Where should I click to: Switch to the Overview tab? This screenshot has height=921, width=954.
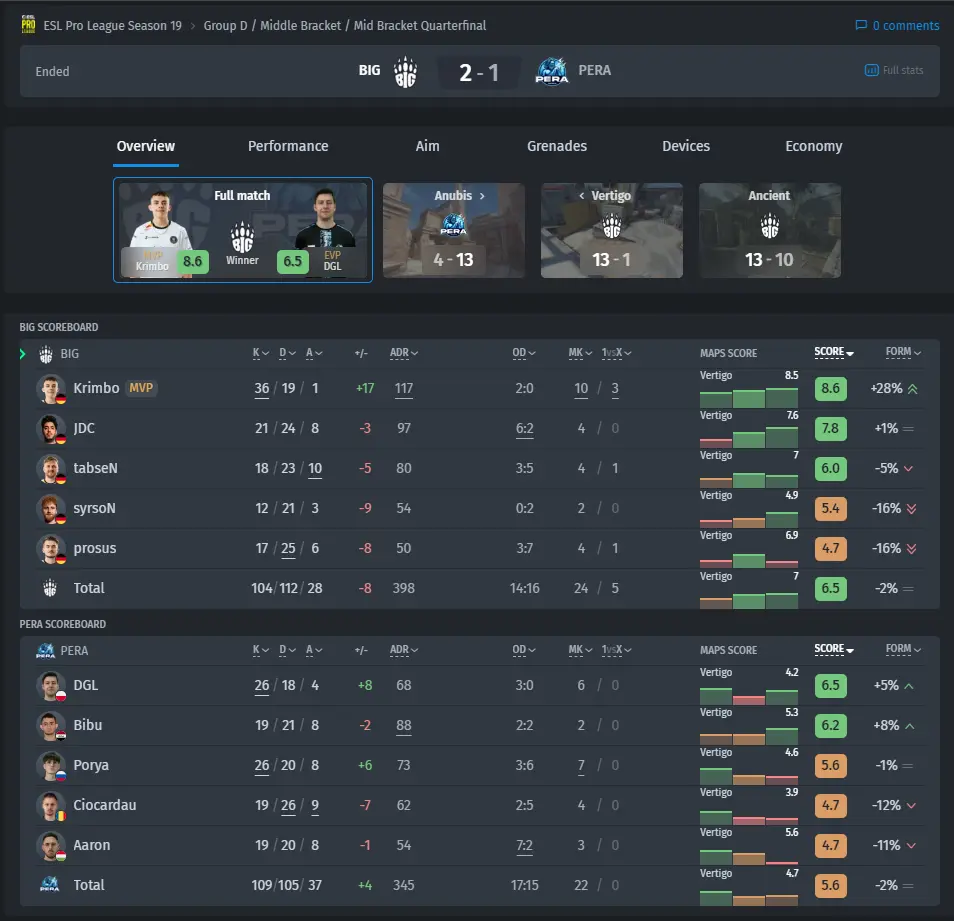click(x=145, y=147)
